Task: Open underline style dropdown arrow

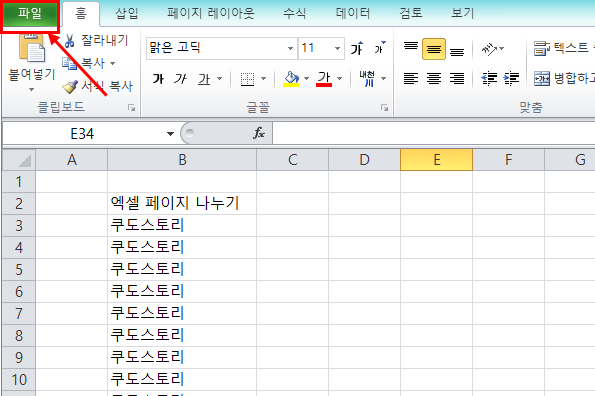Action: [220, 79]
